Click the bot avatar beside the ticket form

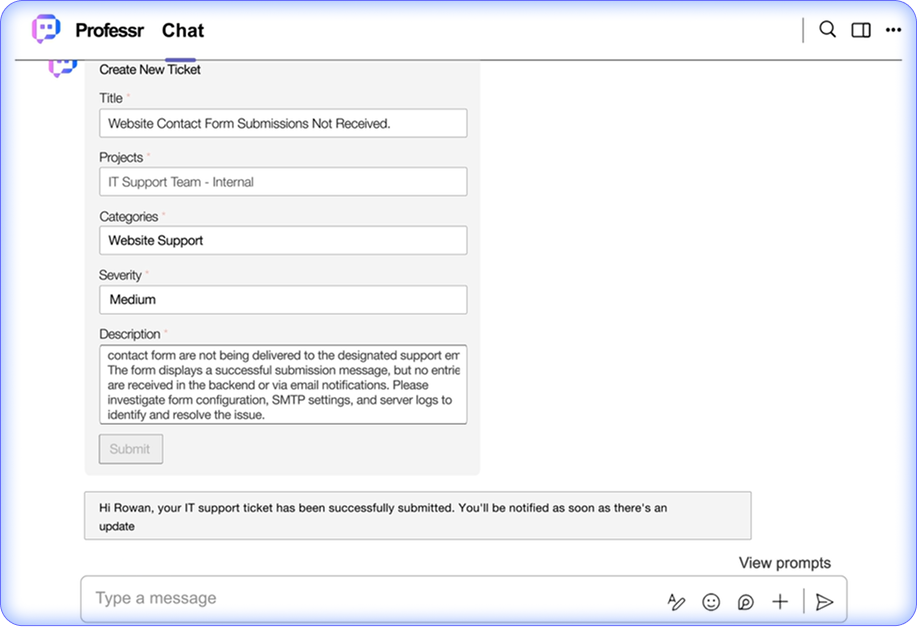62,67
